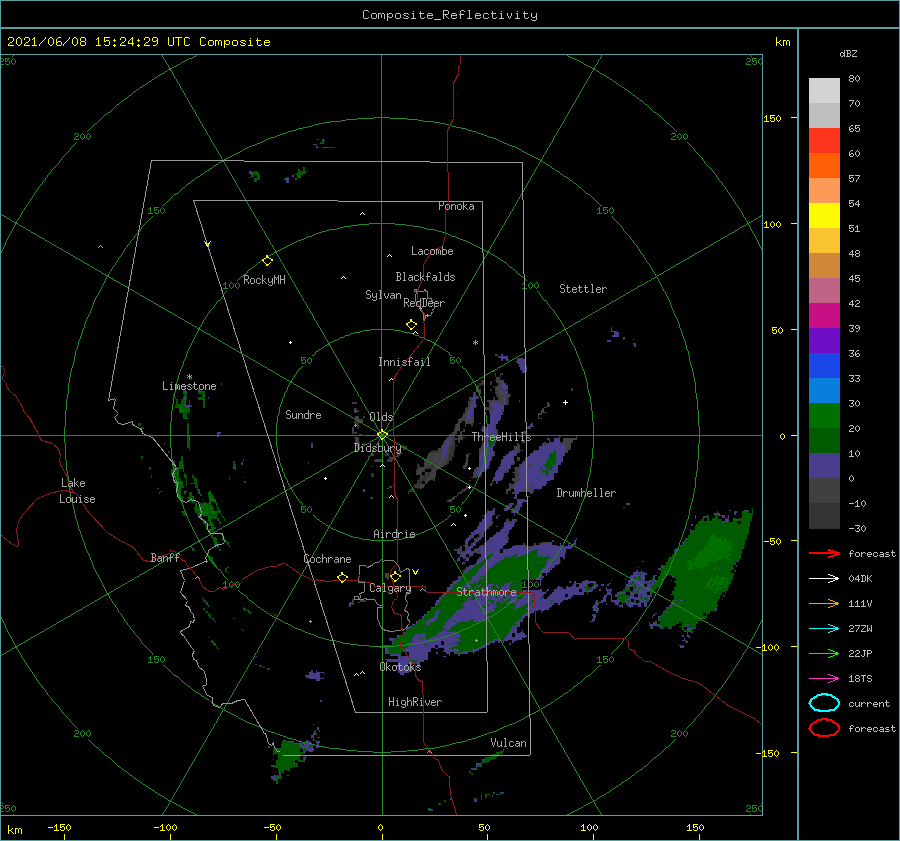This screenshot has width=900, height=841.
Task: Click the Ponoka city label
Action: pyautogui.click(x=456, y=206)
